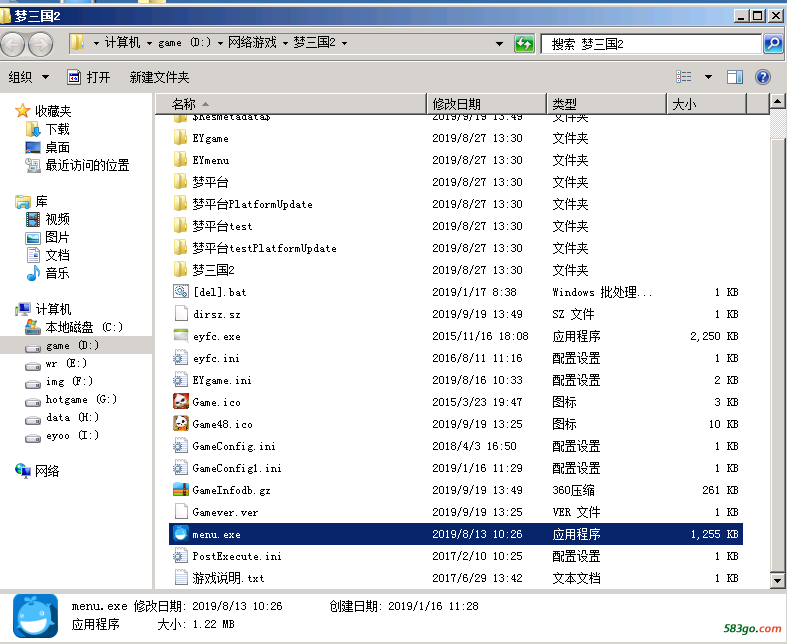Image resolution: width=787 pixels, height=644 pixels.
Task: Click the 搜索 梦三国2 search field
Action: tap(651, 44)
